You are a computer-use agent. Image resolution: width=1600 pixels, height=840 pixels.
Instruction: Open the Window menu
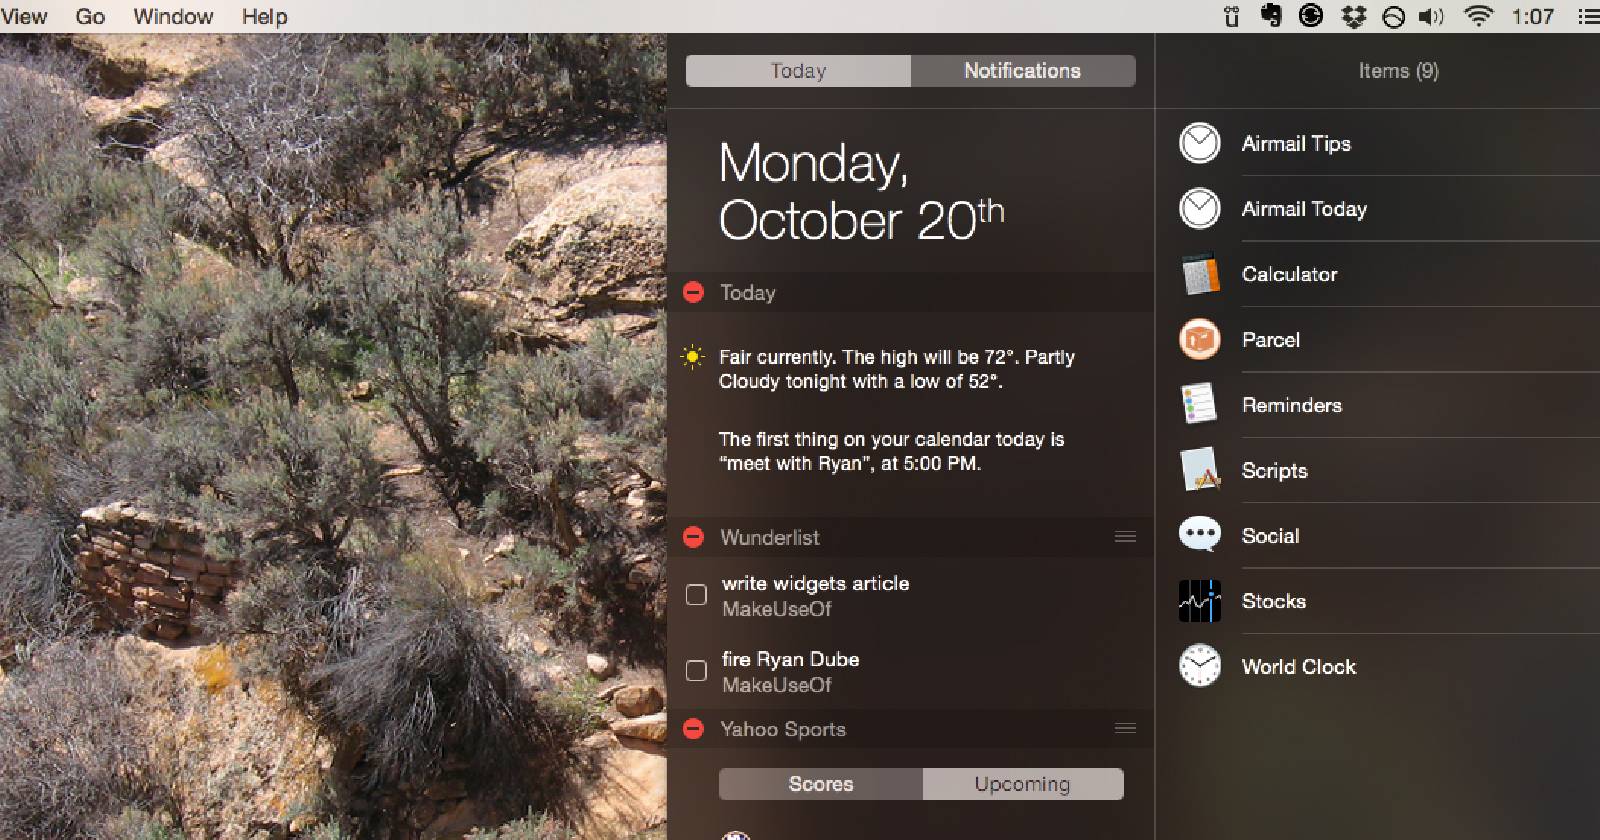tap(173, 16)
